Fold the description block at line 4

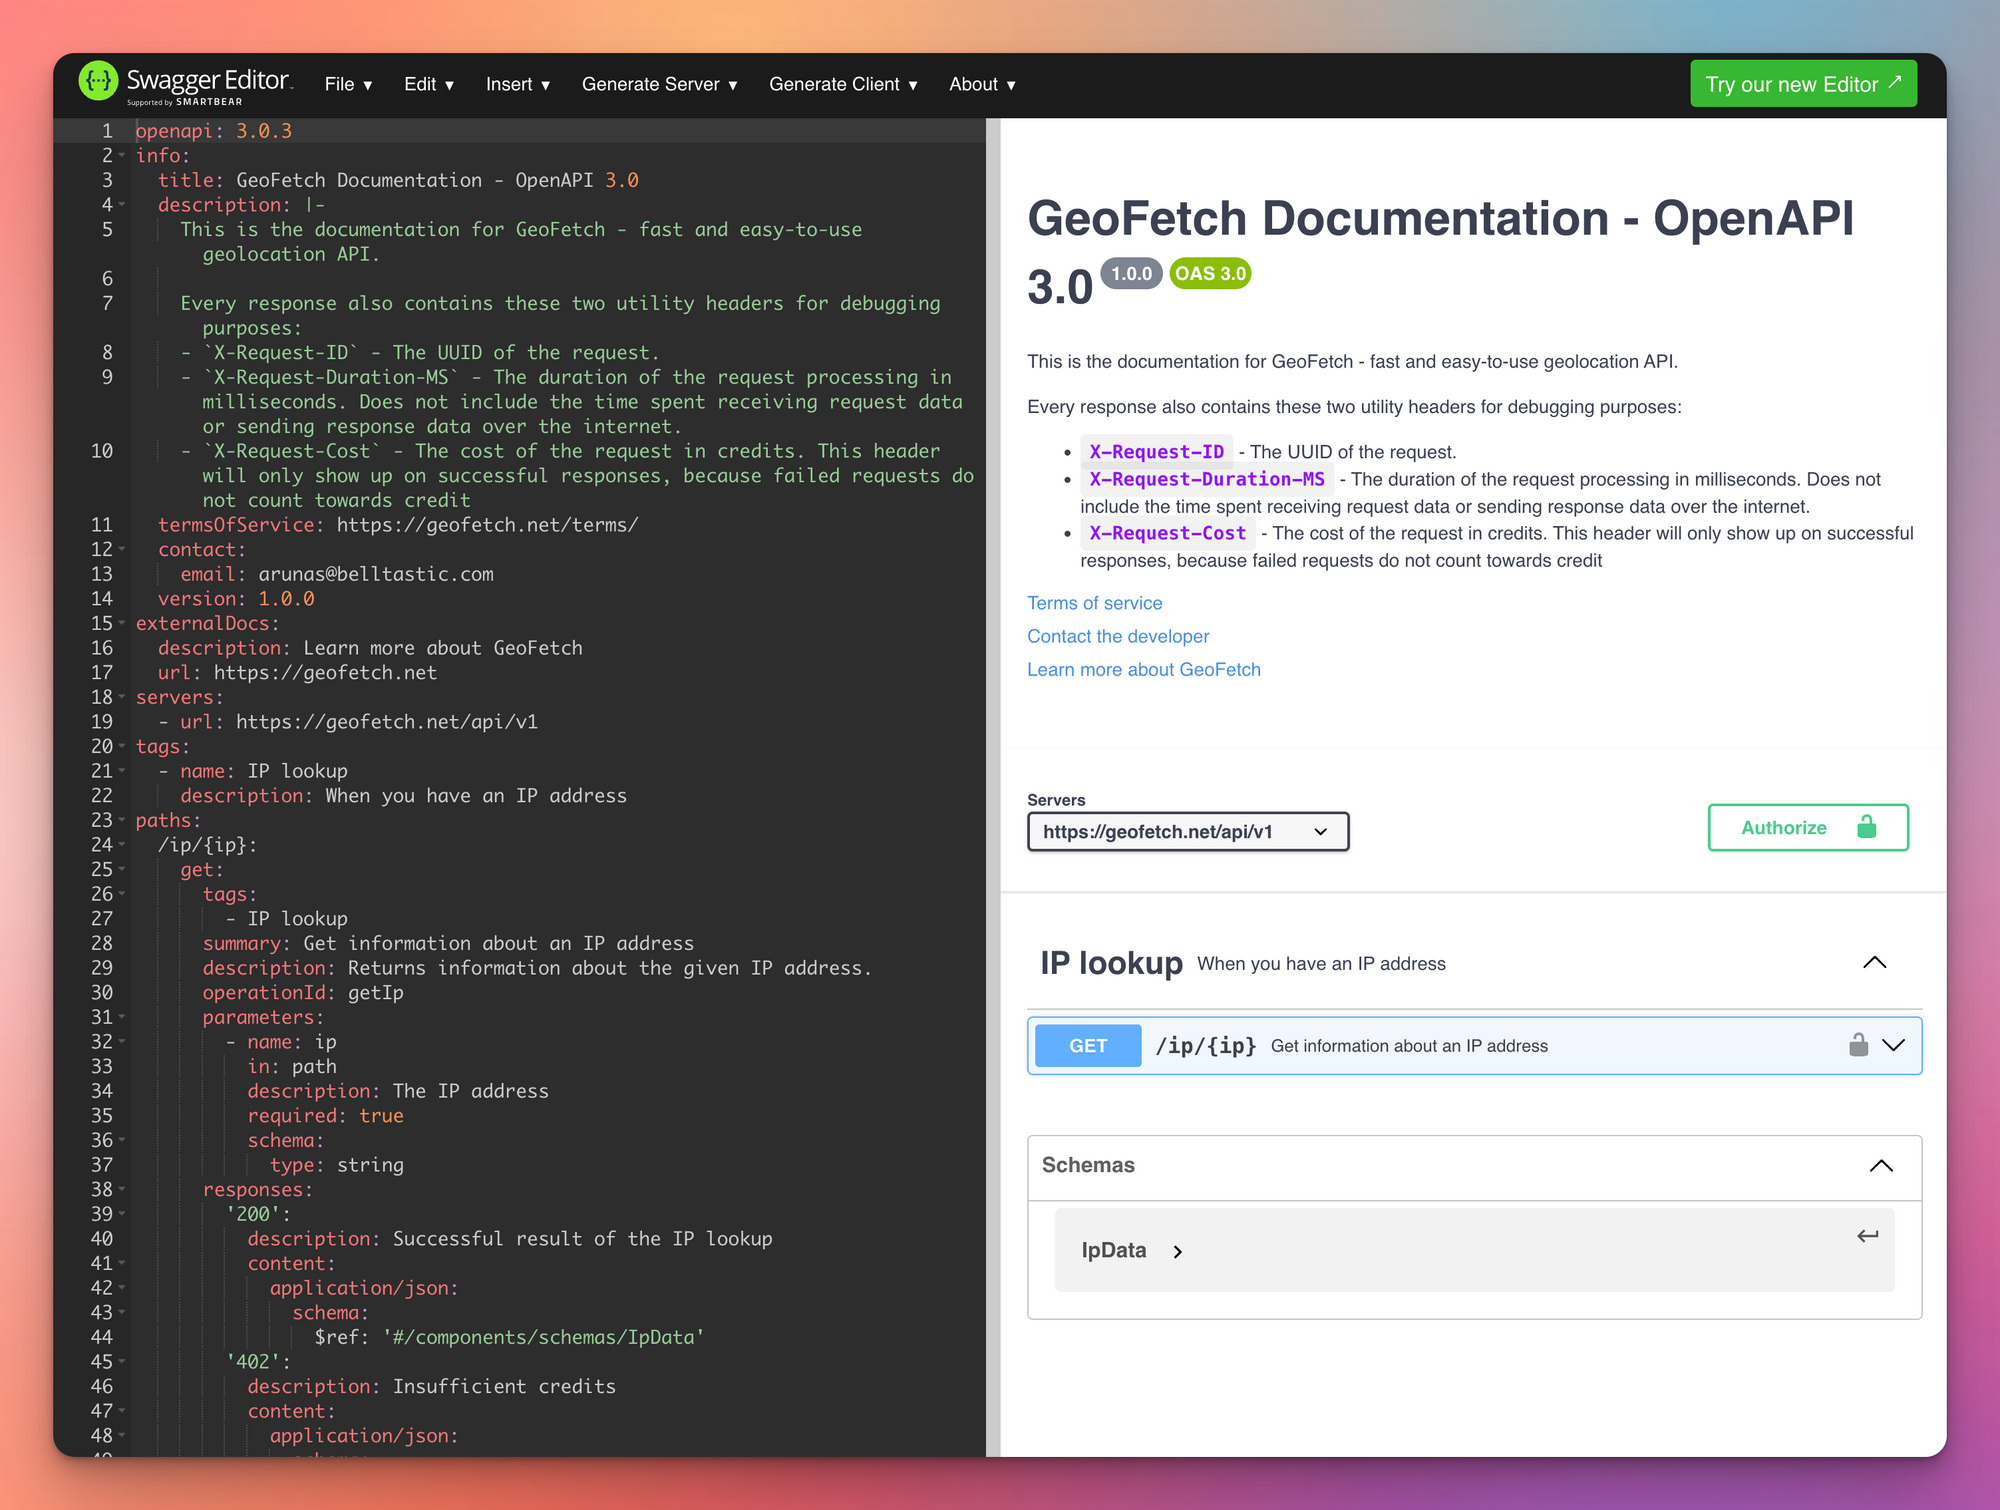coord(122,205)
